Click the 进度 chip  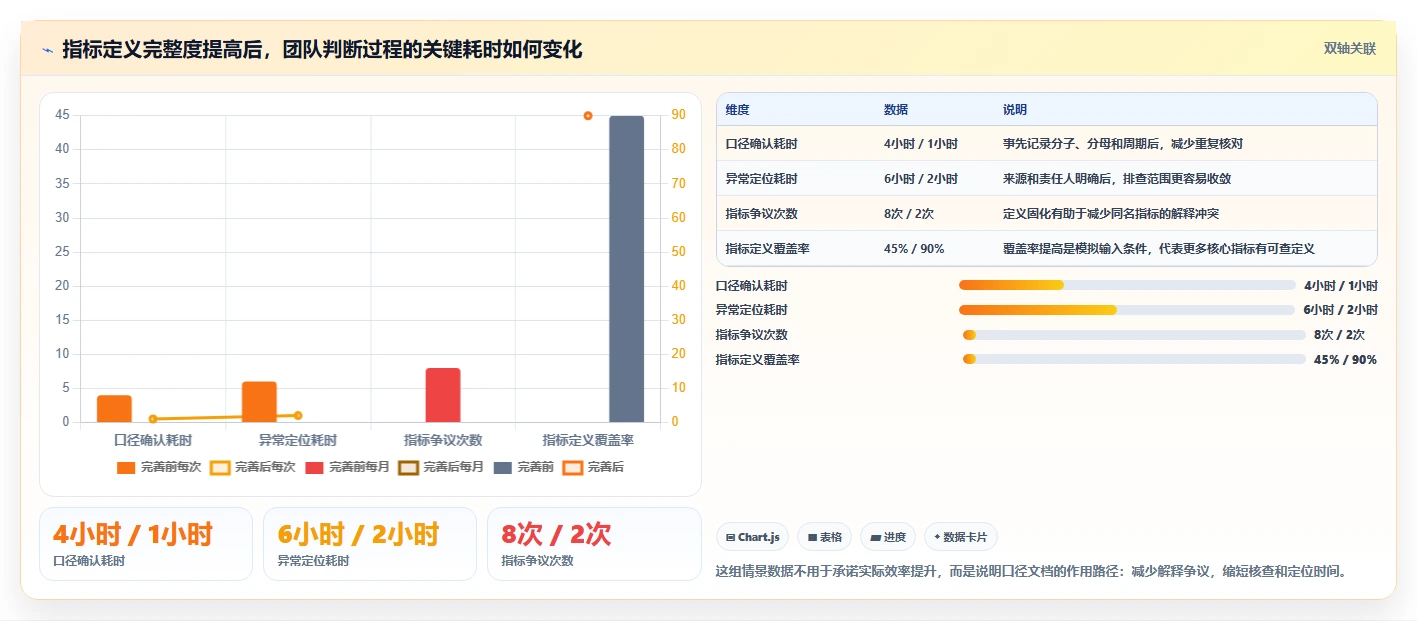click(x=888, y=537)
